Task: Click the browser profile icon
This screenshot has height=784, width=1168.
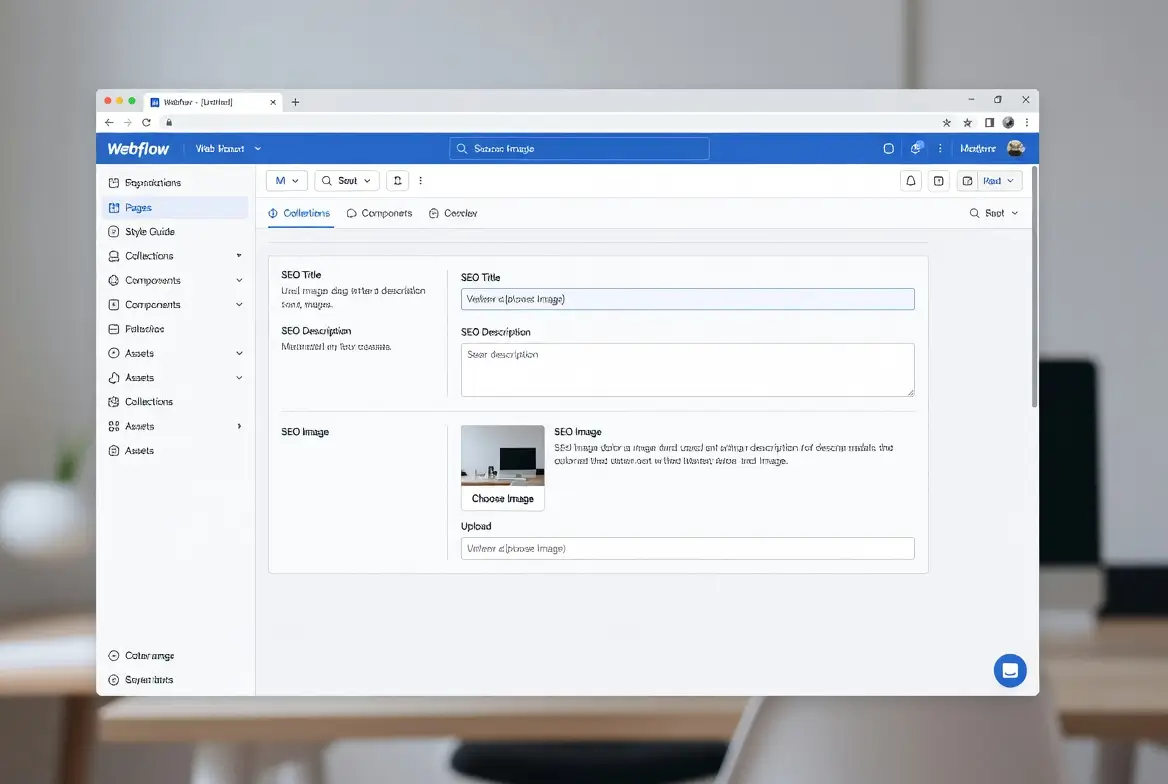Action: [x=1008, y=122]
